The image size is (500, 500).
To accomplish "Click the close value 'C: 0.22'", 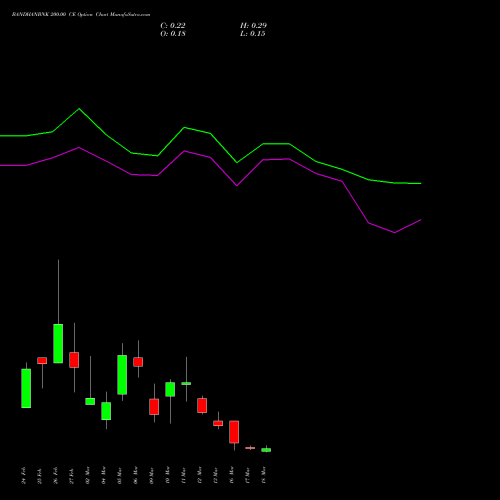I will (x=173, y=26).
